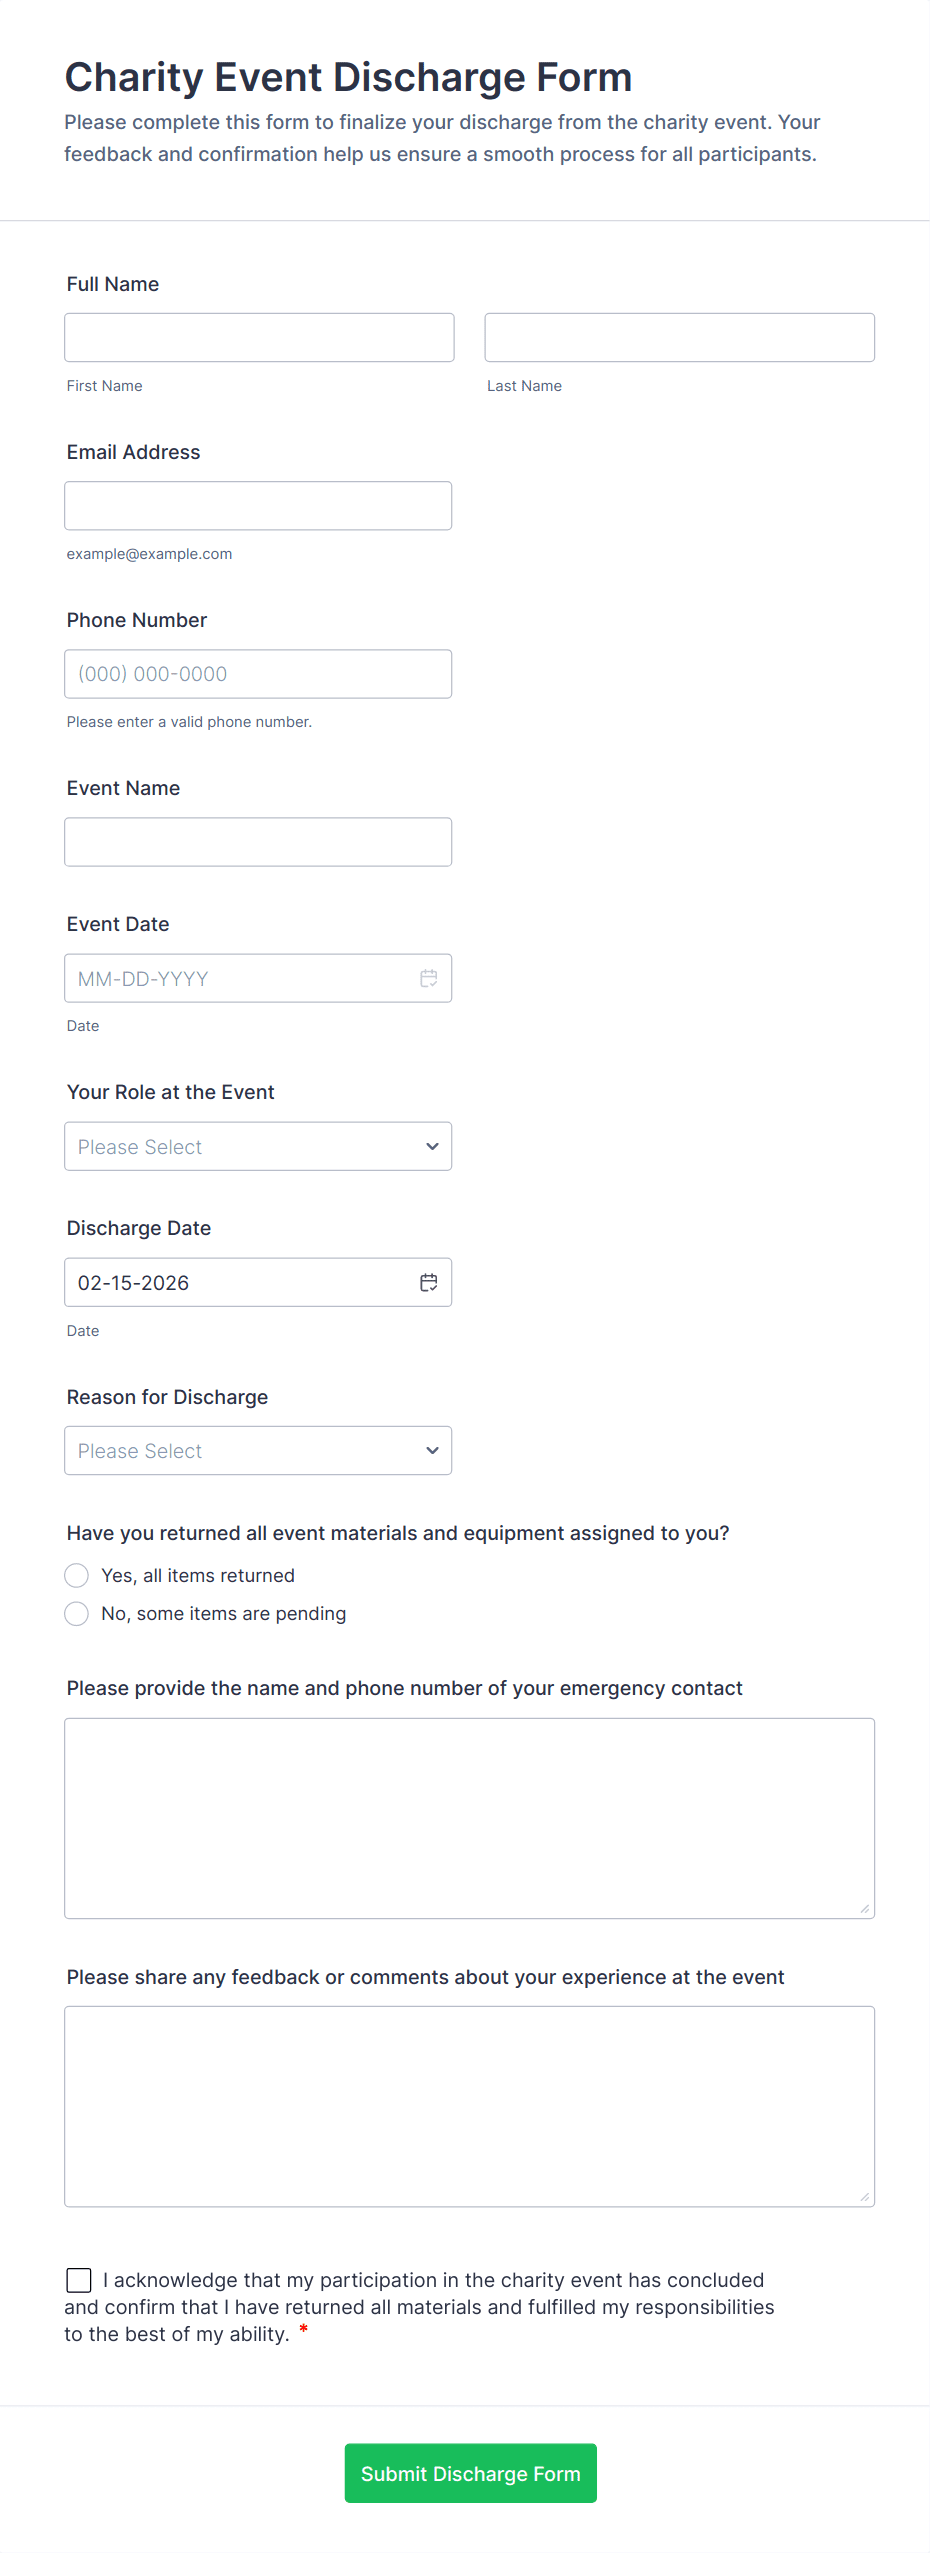Open the Event Date calendar picker icon

coord(429,978)
